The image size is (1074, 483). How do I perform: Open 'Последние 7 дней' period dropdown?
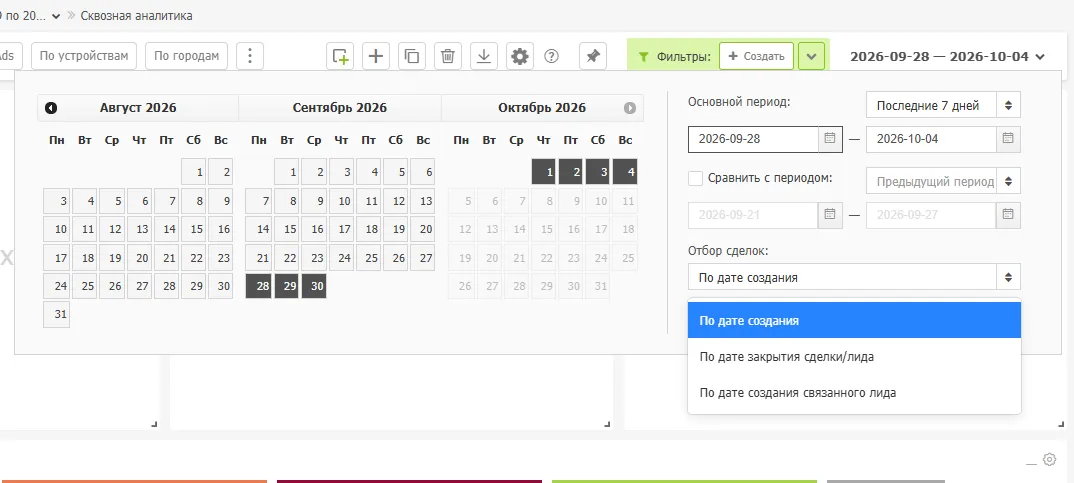pyautogui.click(x=943, y=106)
